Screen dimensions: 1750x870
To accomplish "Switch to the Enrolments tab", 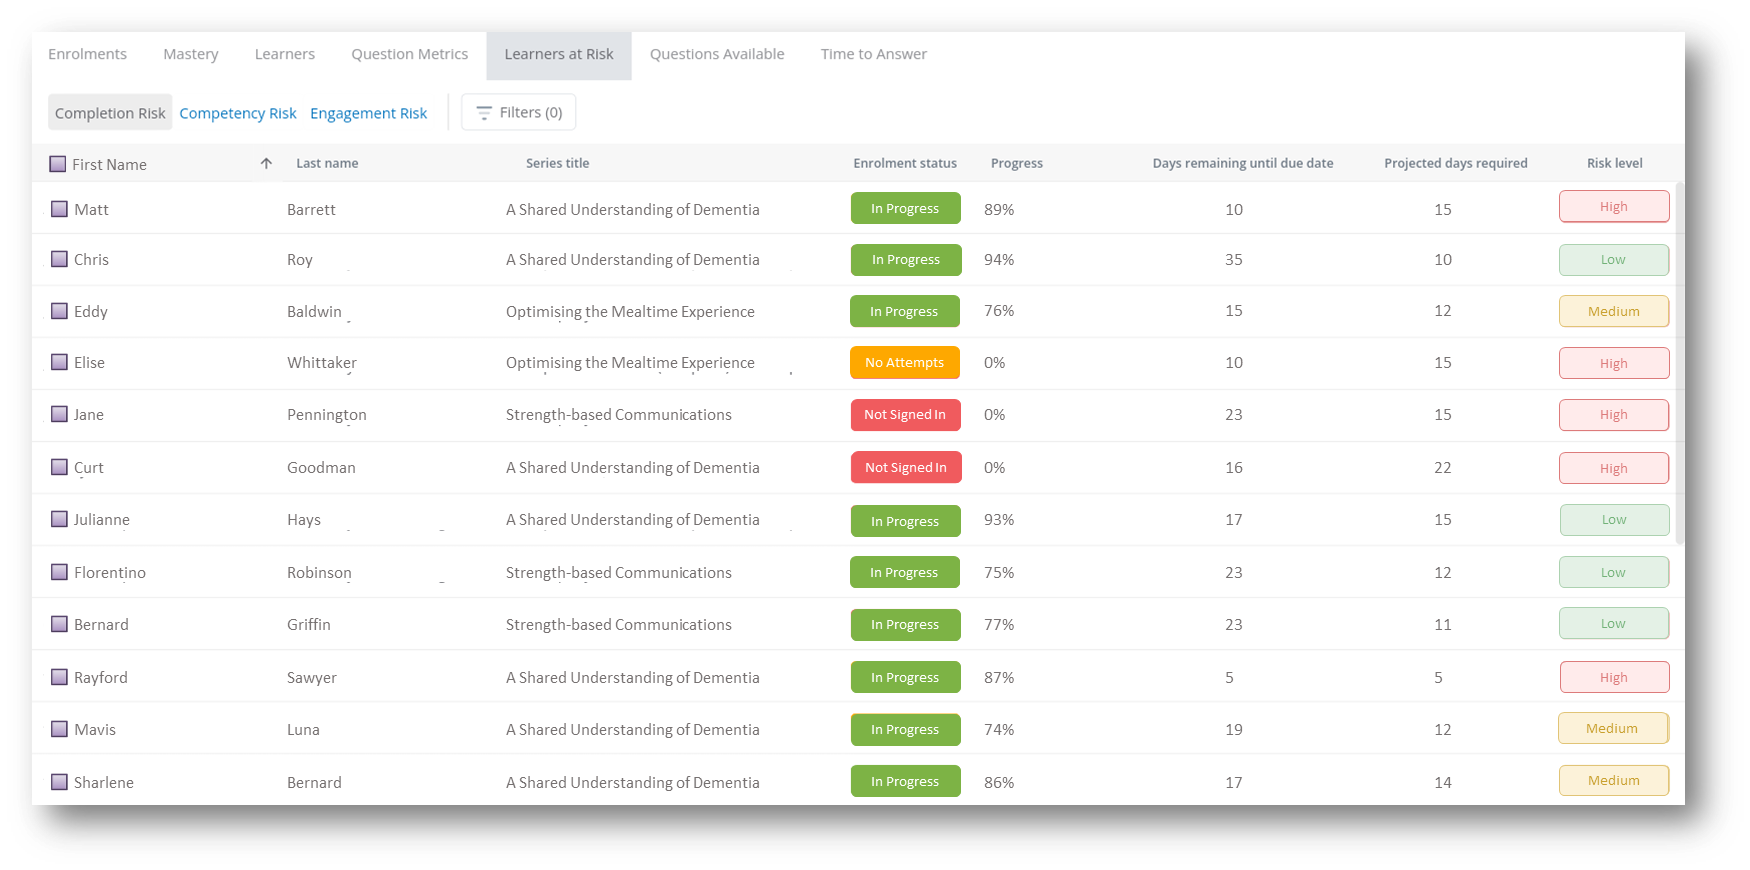I will coord(87,54).
